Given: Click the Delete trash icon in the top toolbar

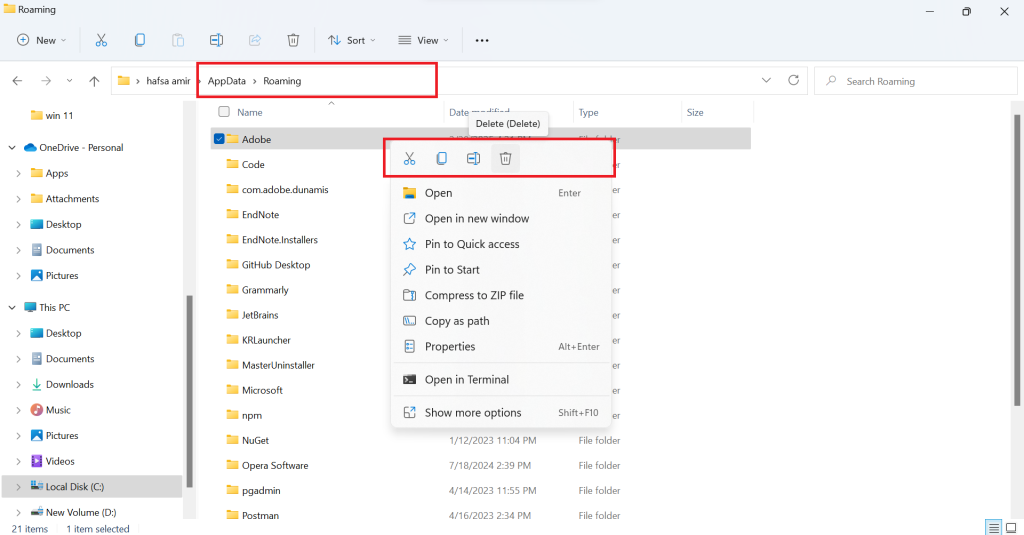Looking at the screenshot, I should click(293, 41).
